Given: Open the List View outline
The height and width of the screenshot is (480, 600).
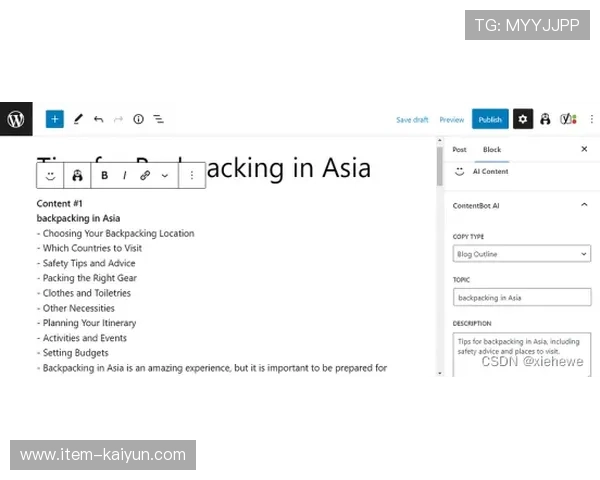Looking at the screenshot, I should click(158, 119).
